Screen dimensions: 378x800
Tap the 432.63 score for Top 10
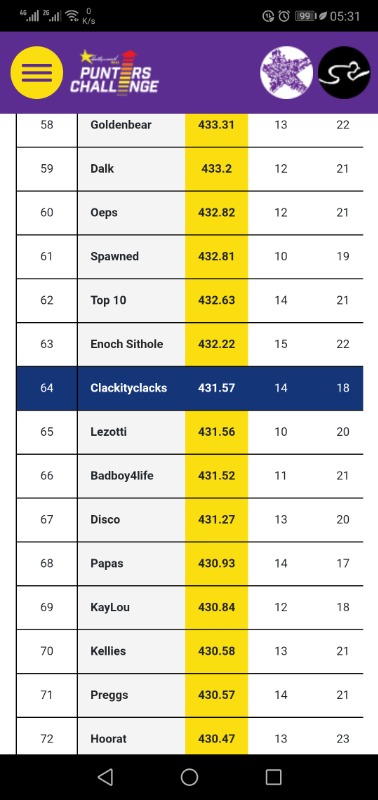pyautogui.click(x=216, y=301)
